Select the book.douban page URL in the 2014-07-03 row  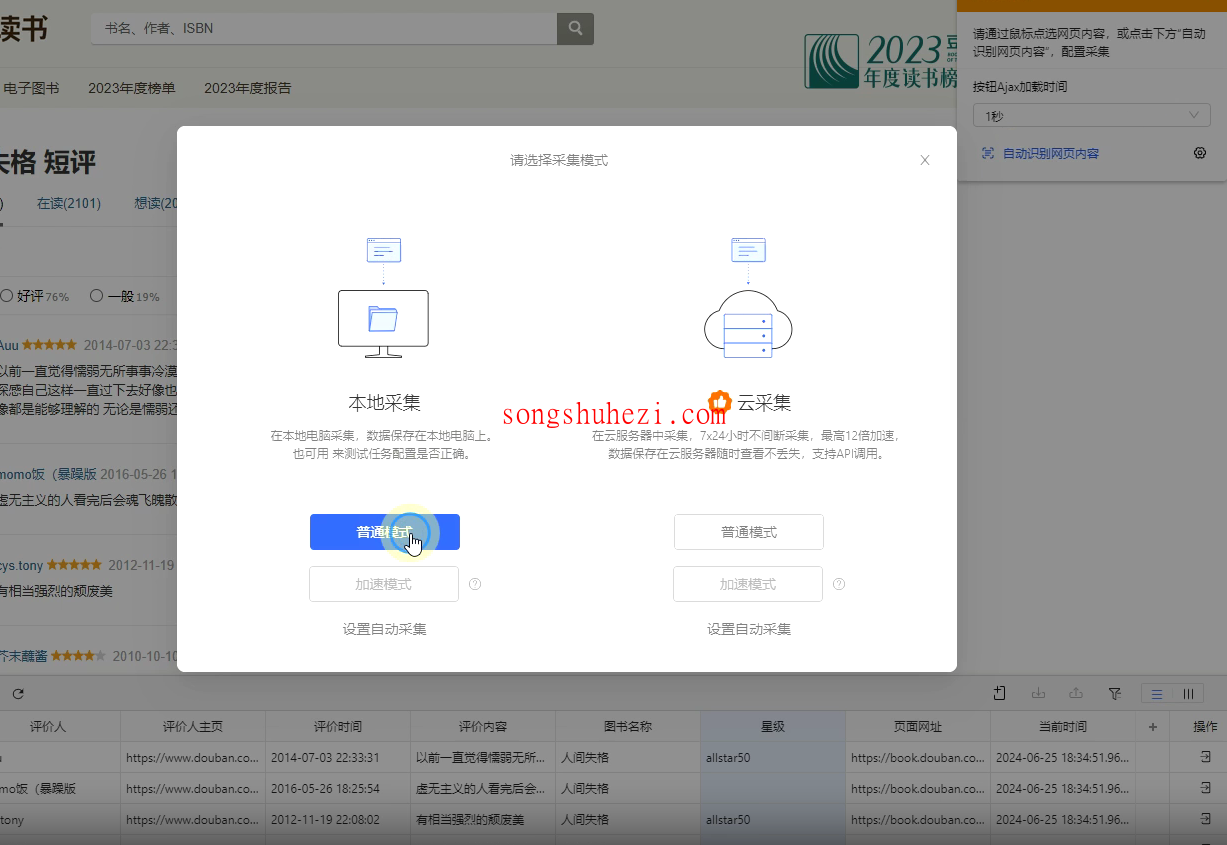[918, 758]
